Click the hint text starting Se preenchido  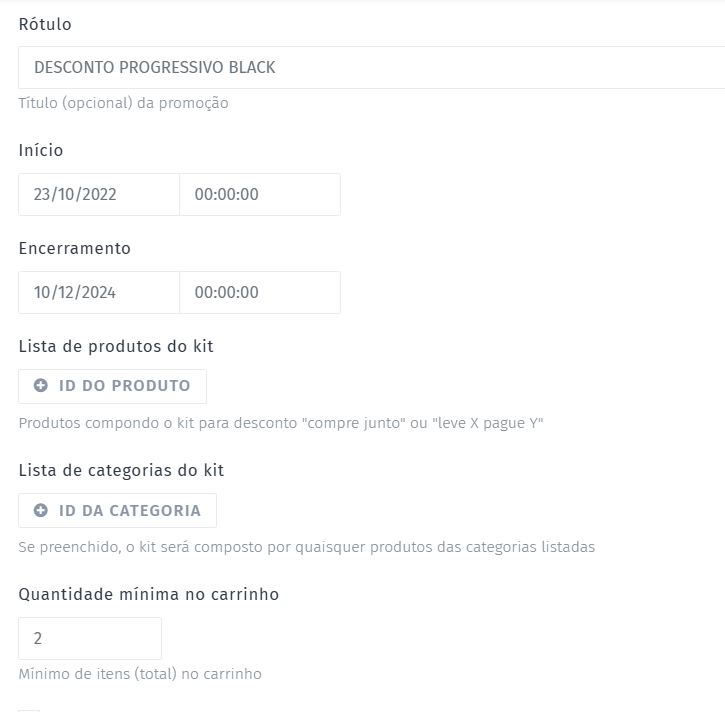307,547
